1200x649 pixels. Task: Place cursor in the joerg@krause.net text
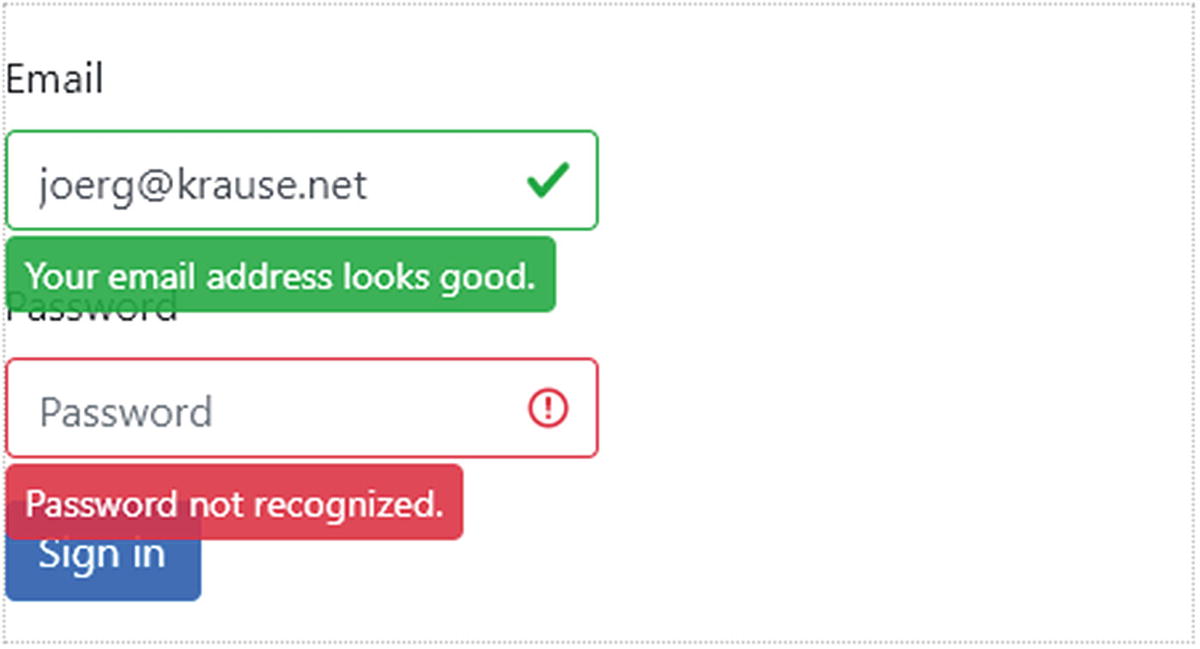point(203,185)
